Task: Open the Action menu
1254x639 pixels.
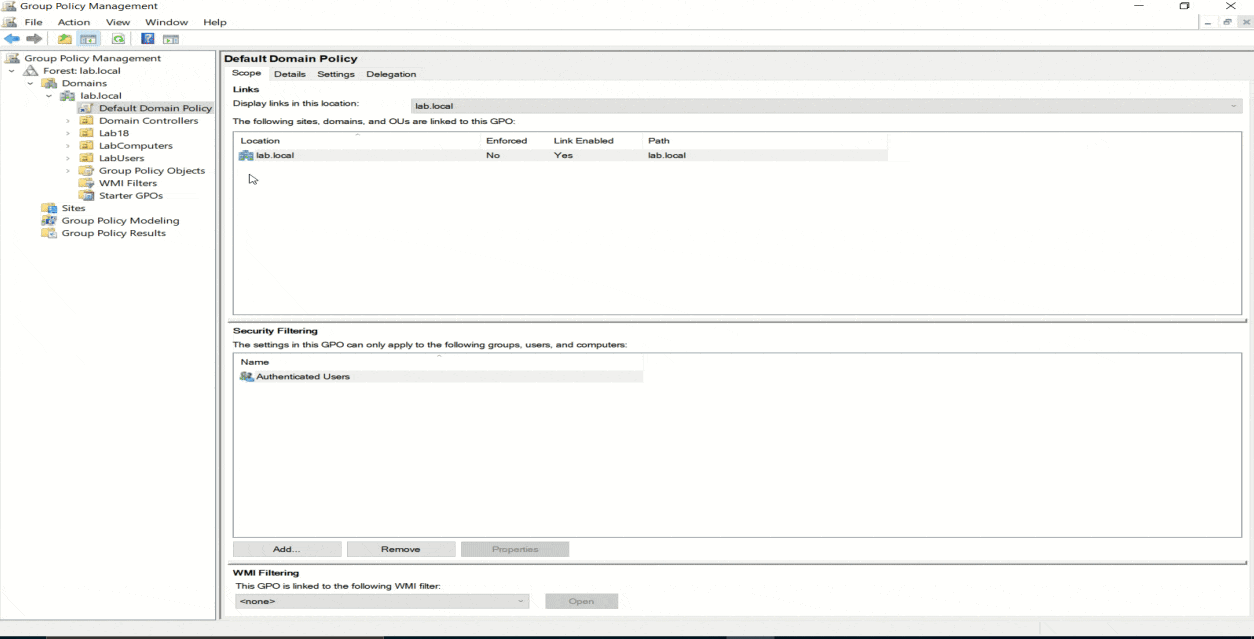Action: point(73,22)
